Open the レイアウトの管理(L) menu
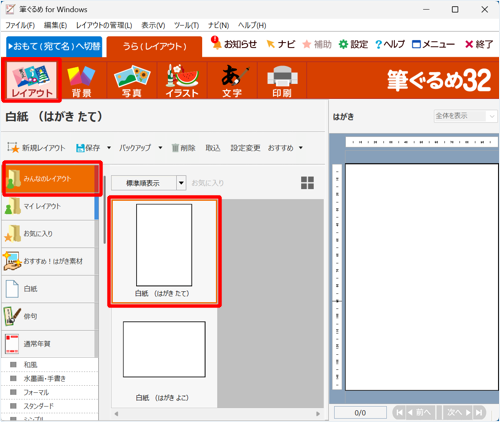500x422 pixels. (104, 25)
